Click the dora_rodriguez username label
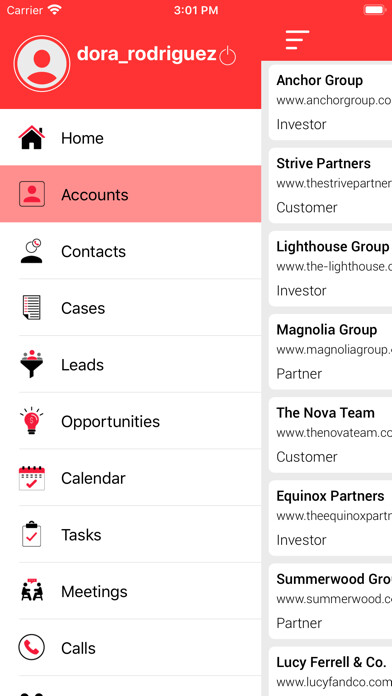The height and width of the screenshot is (696, 392). [x=147, y=54]
